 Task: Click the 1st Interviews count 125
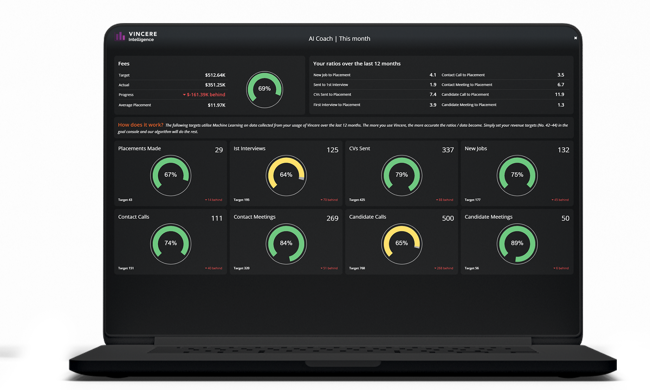pos(332,150)
